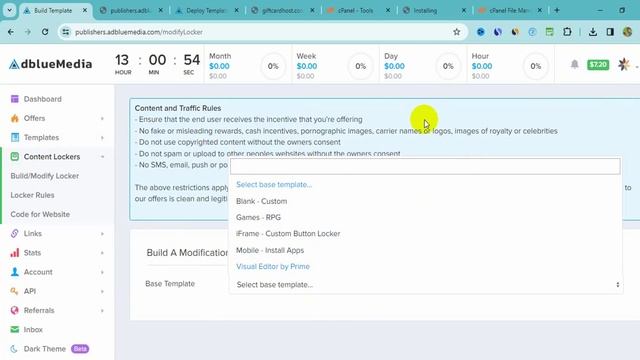
Task: Click the AdblueMedia logo
Action: (x=51, y=64)
